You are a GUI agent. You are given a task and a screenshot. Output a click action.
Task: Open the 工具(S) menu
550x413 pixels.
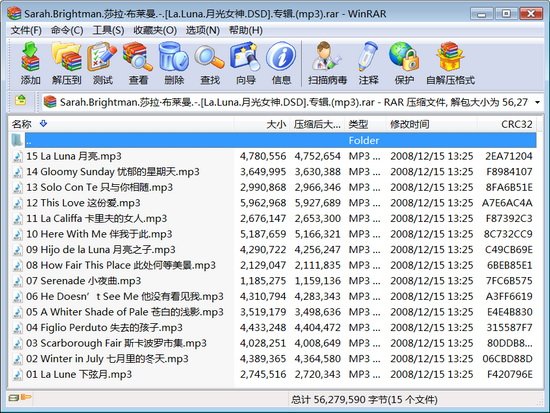pos(108,31)
